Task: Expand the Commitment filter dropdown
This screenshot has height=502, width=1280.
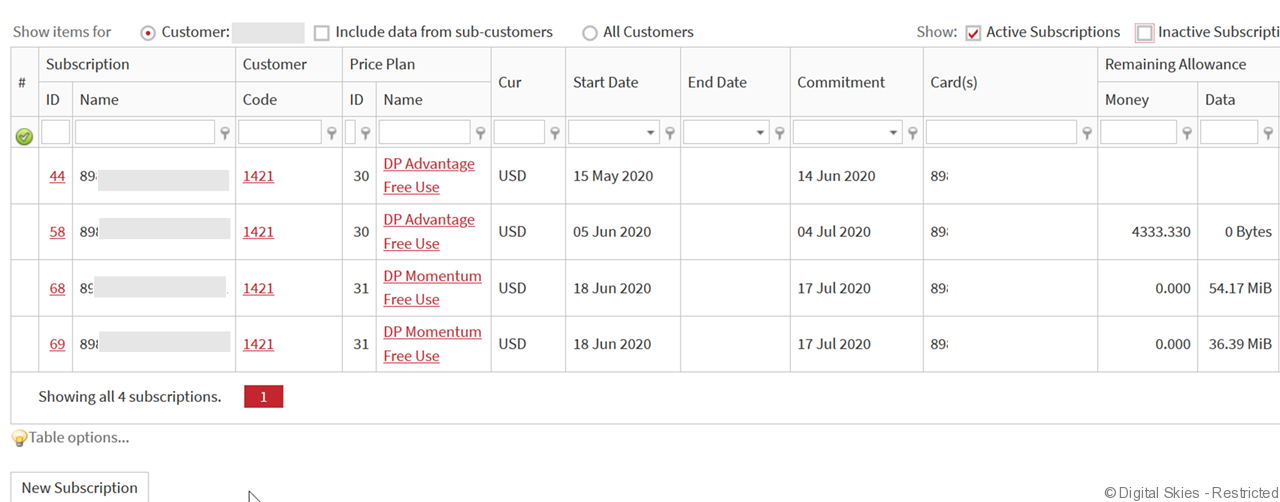Action: tap(893, 132)
